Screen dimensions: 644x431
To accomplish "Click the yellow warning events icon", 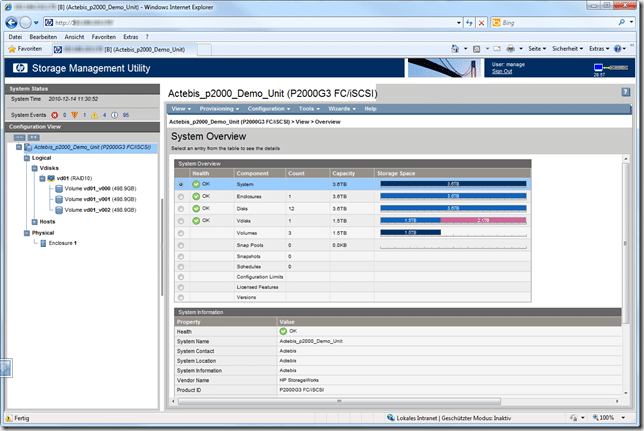I will click(x=94, y=115).
